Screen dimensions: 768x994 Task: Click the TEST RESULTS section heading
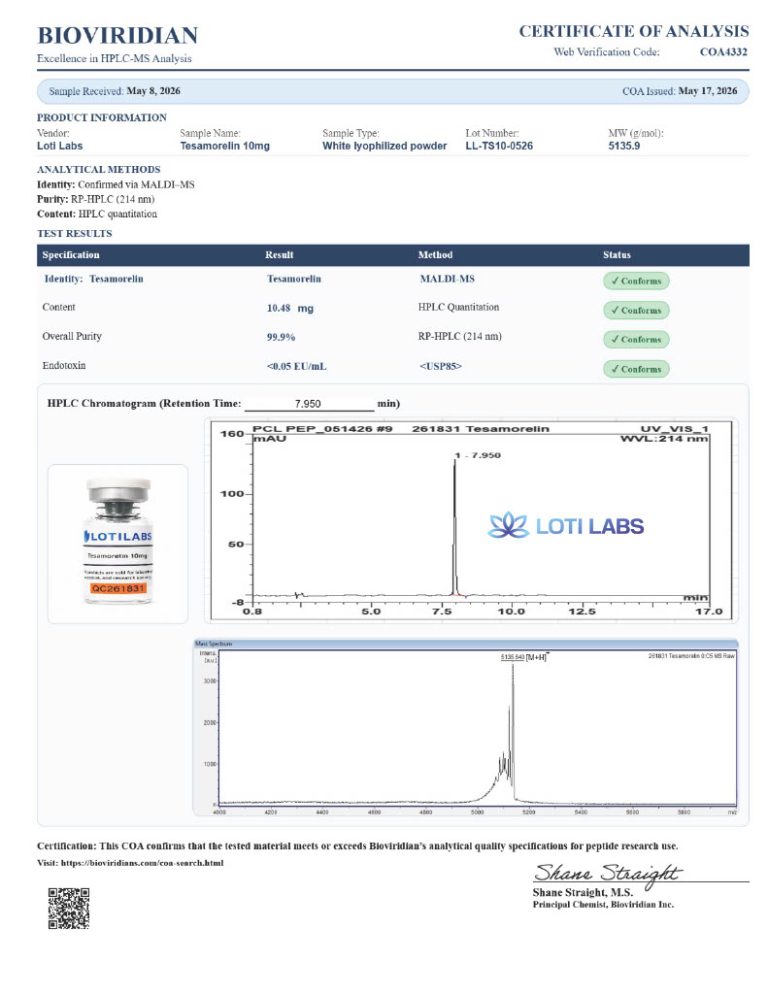(74, 234)
